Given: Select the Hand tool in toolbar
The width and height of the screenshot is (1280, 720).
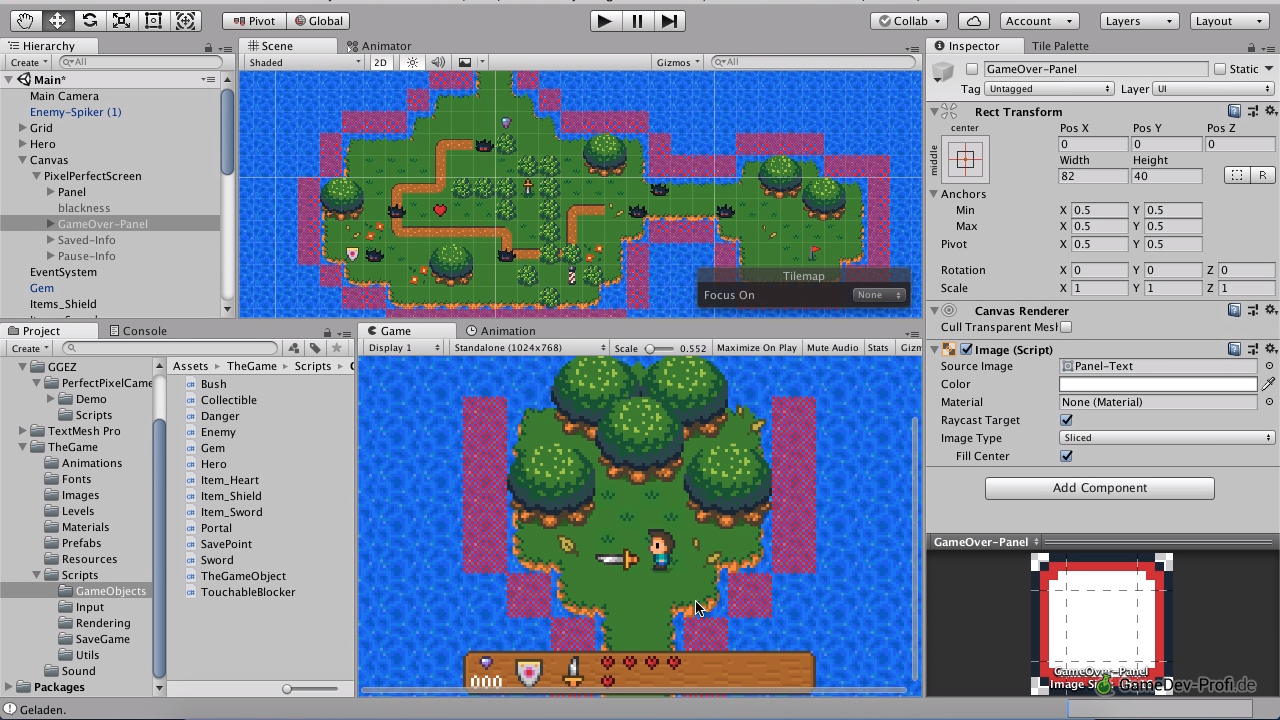Looking at the screenshot, I should pyautogui.click(x=25, y=20).
